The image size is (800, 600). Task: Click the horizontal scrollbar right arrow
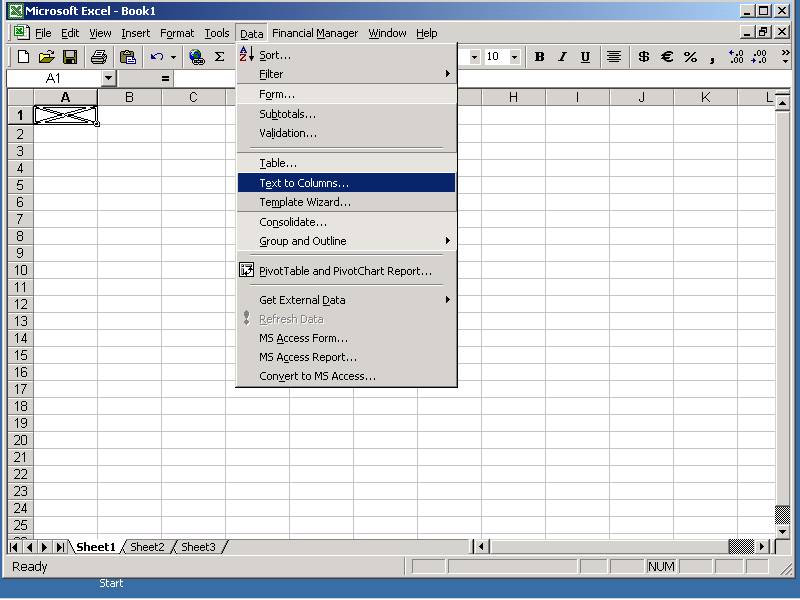click(763, 547)
